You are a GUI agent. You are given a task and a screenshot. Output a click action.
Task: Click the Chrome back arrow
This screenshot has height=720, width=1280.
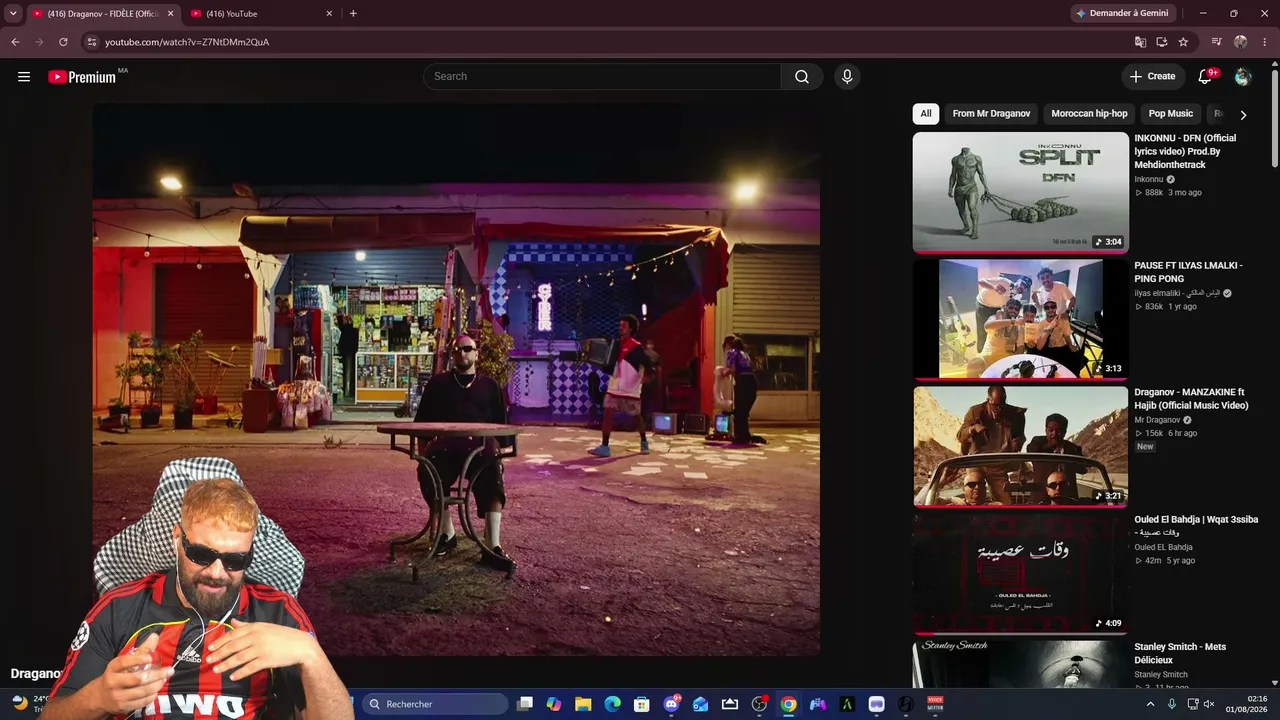pyautogui.click(x=15, y=42)
